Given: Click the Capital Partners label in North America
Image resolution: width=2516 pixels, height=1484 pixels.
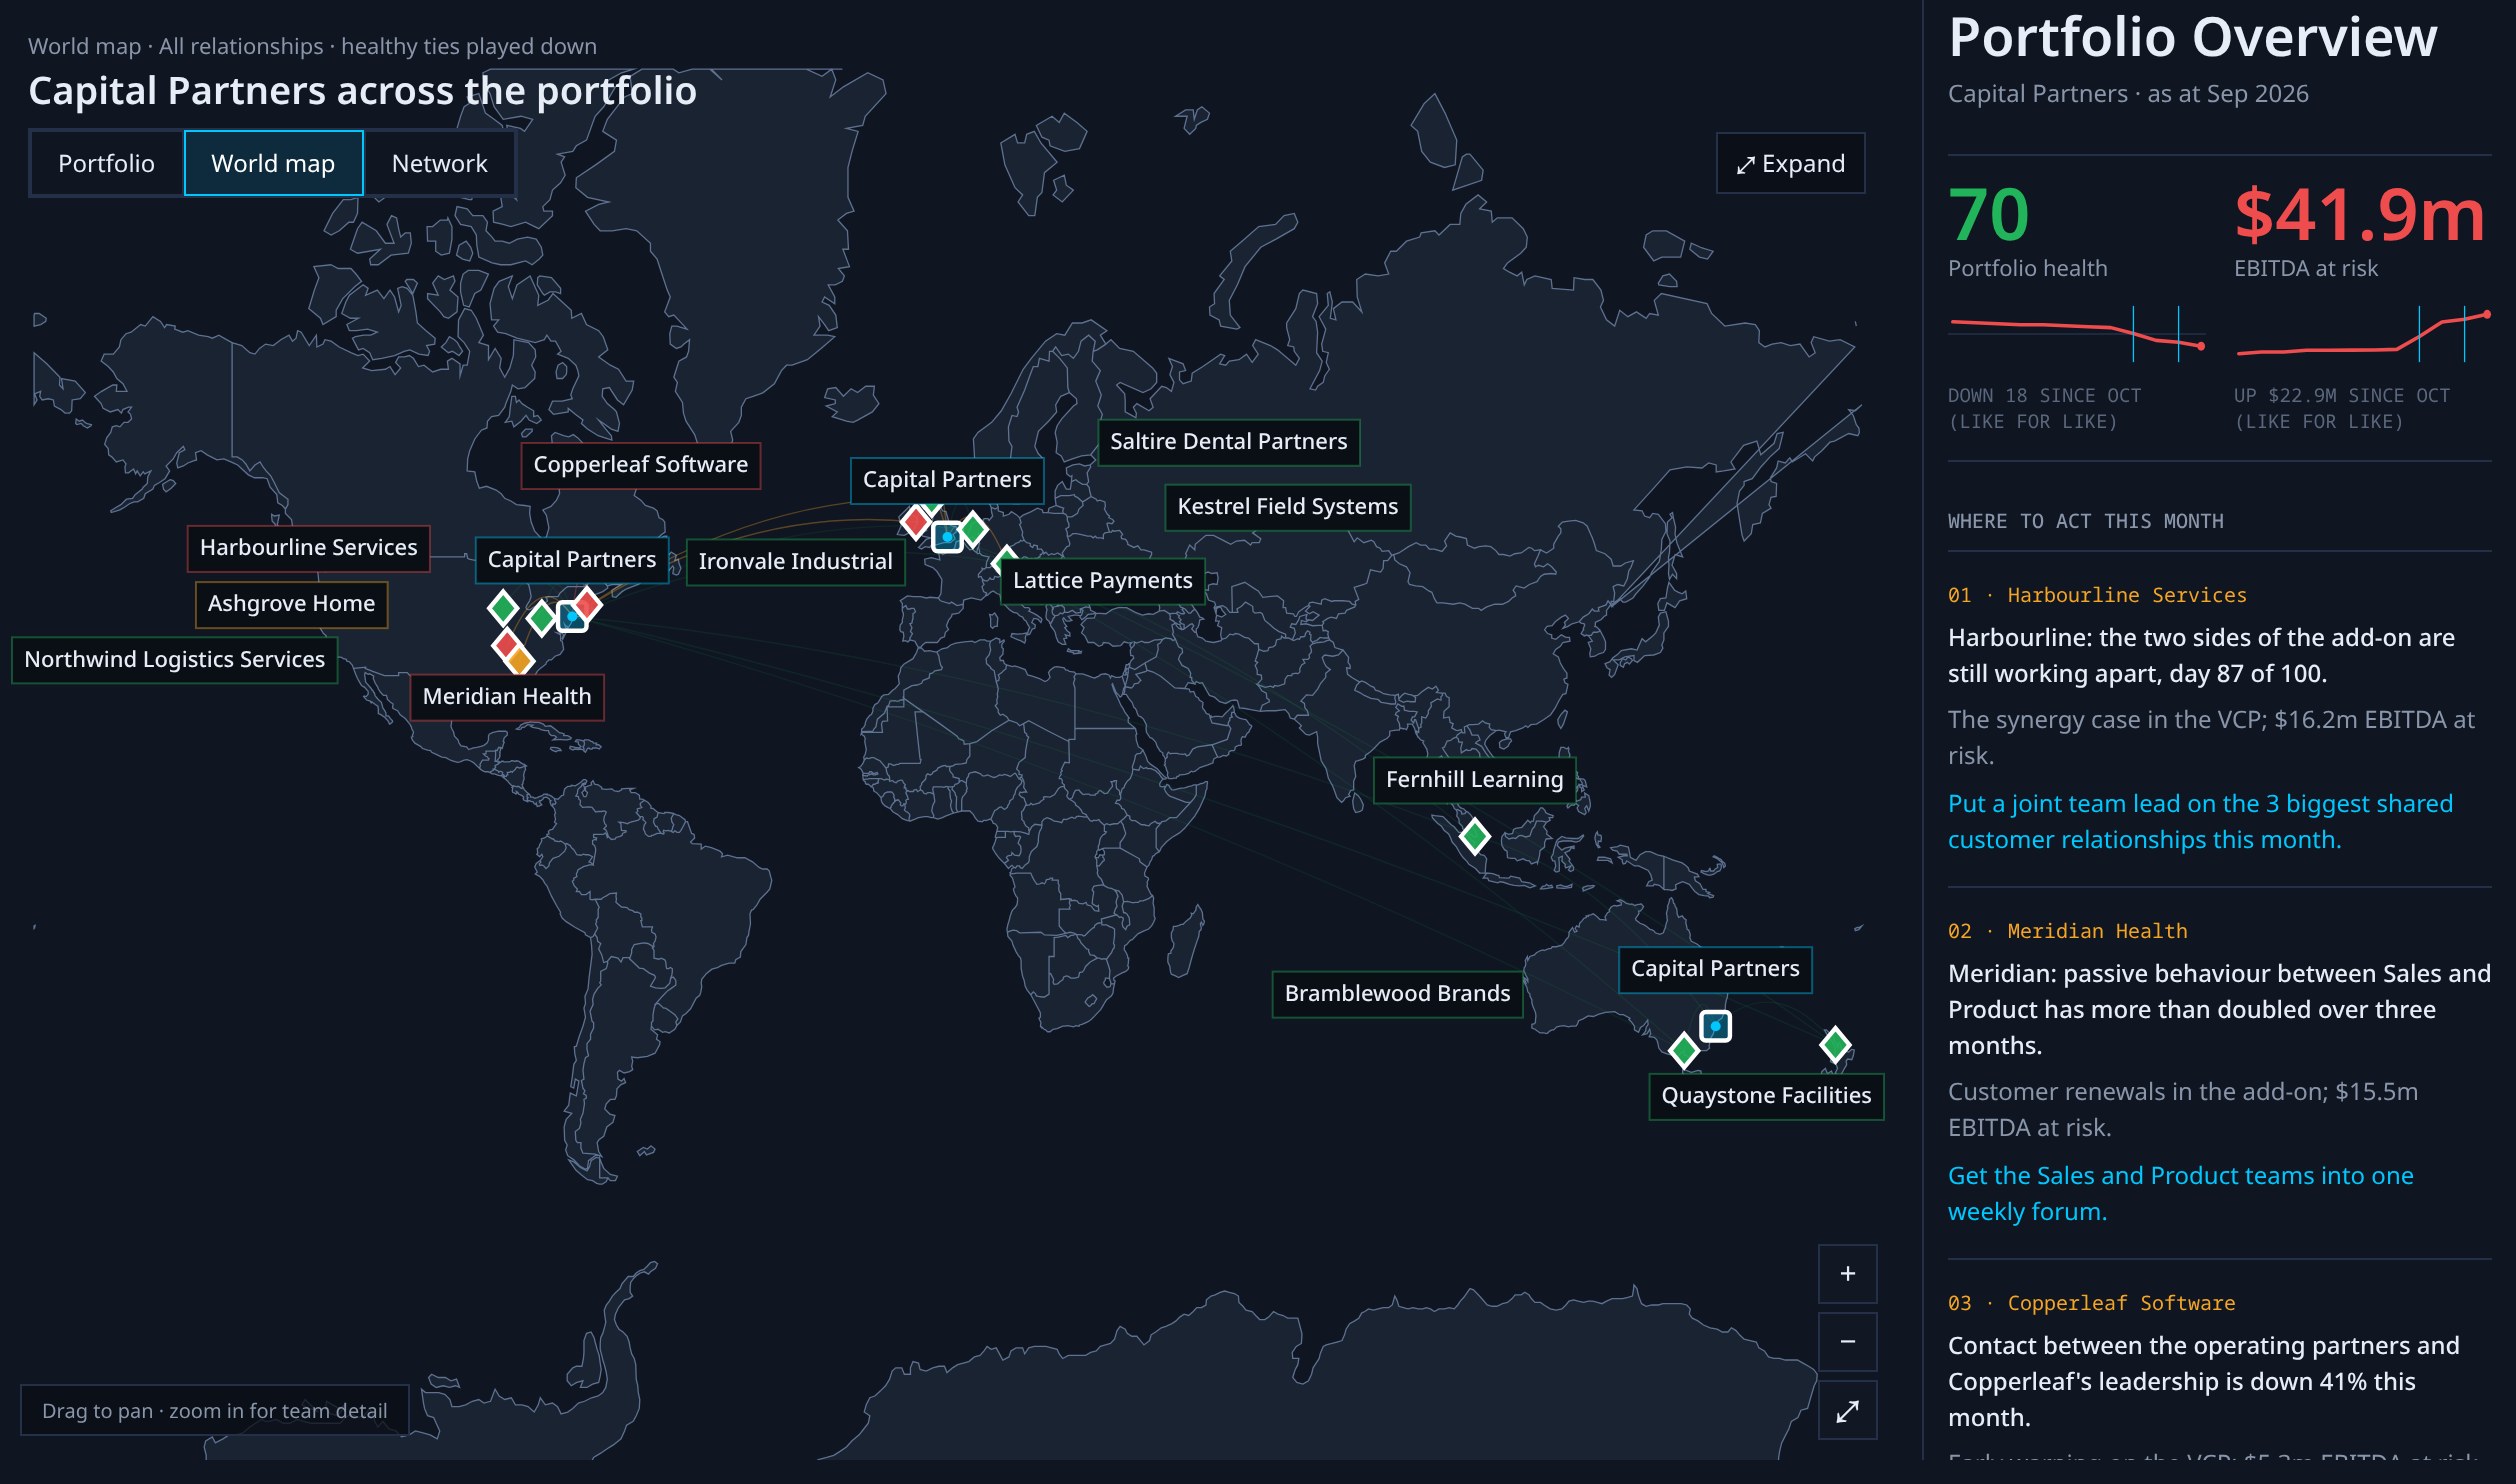Looking at the screenshot, I should pyautogui.click(x=571, y=560).
